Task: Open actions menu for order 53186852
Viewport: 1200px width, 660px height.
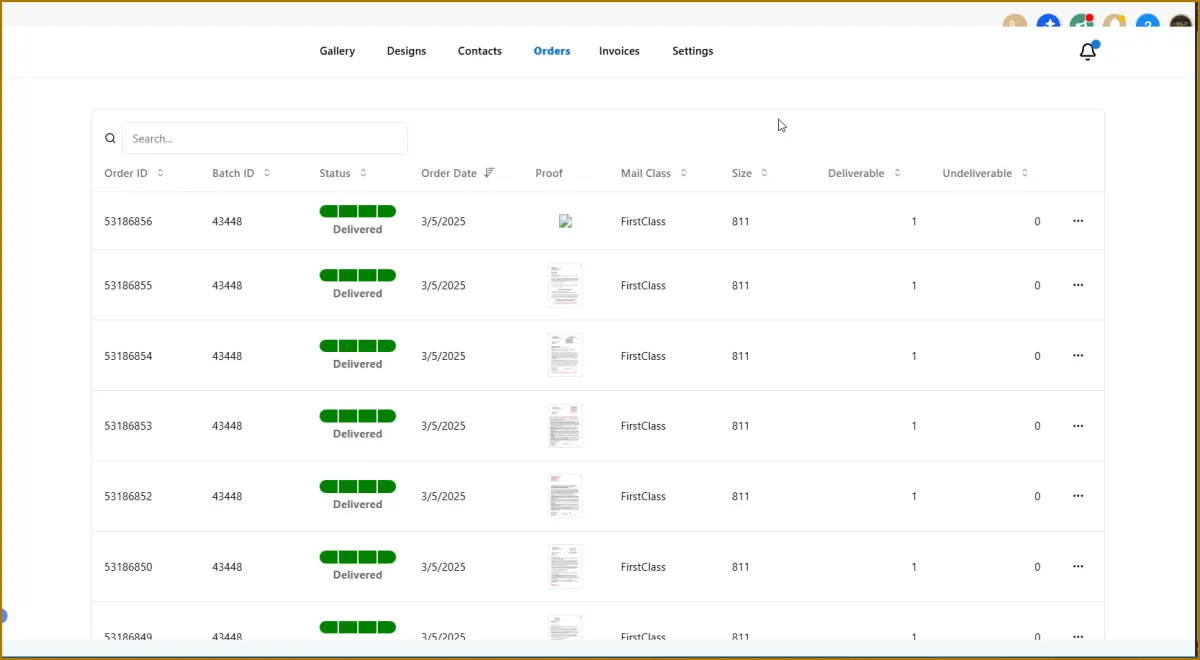Action: coord(1077,496)
